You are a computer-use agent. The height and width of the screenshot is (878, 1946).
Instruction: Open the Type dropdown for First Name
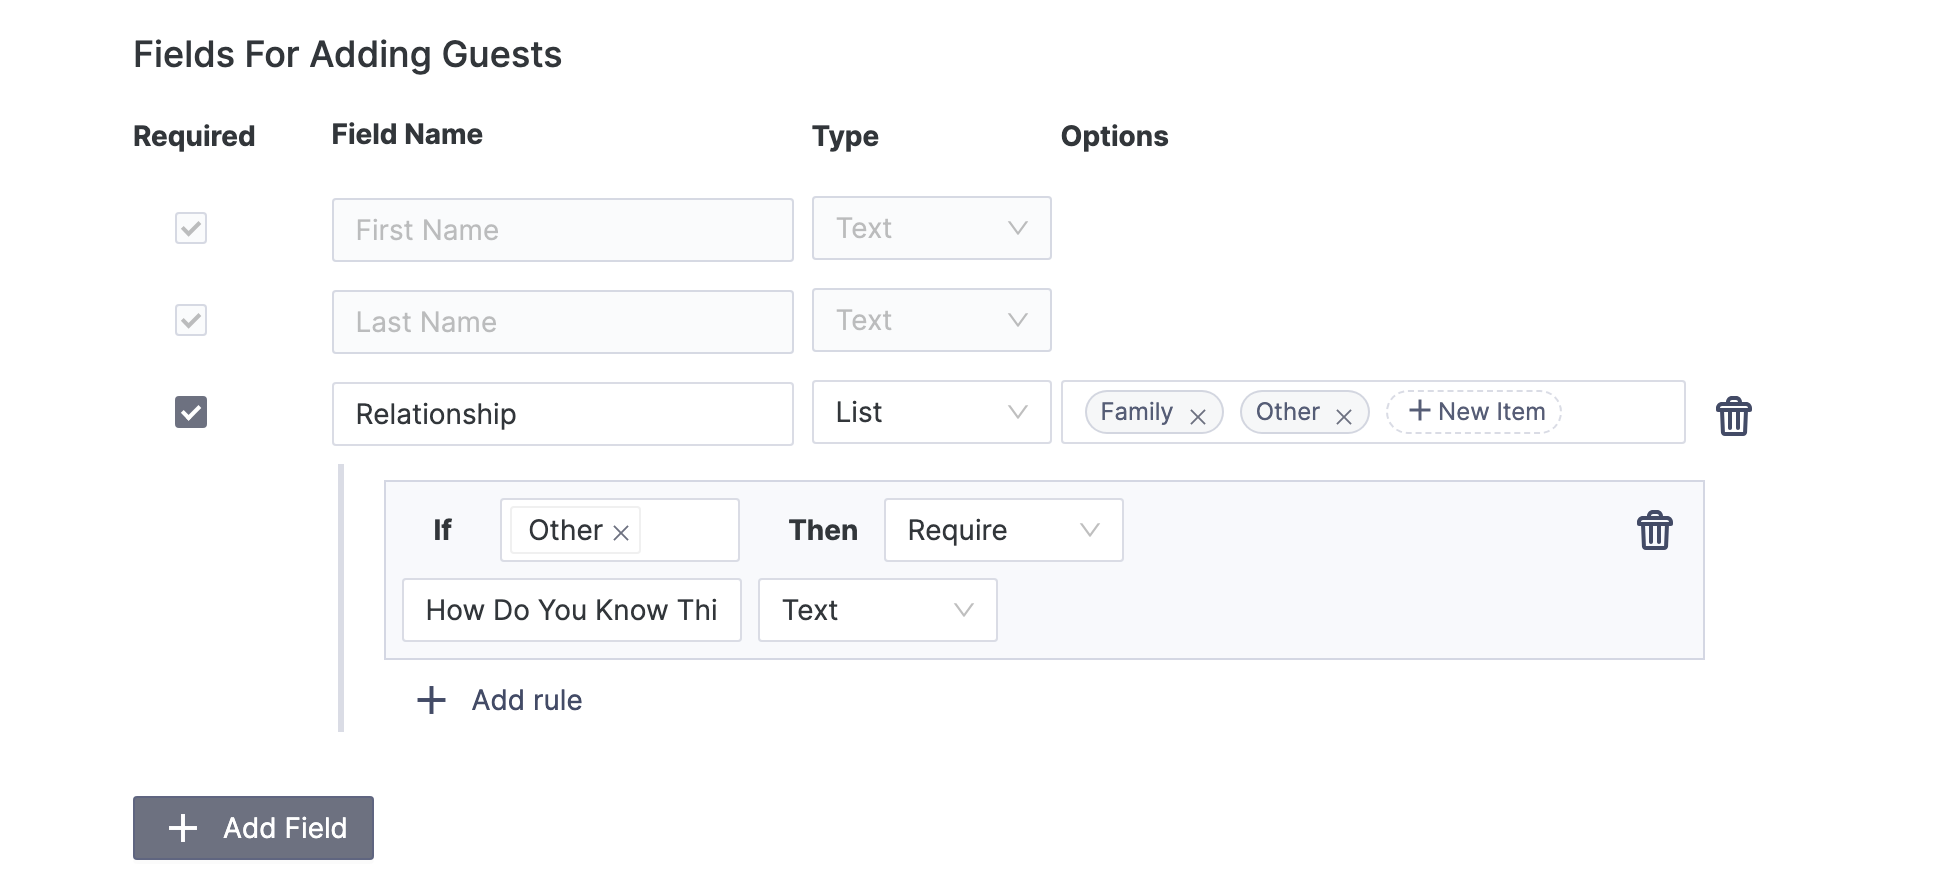pos(930,228)
